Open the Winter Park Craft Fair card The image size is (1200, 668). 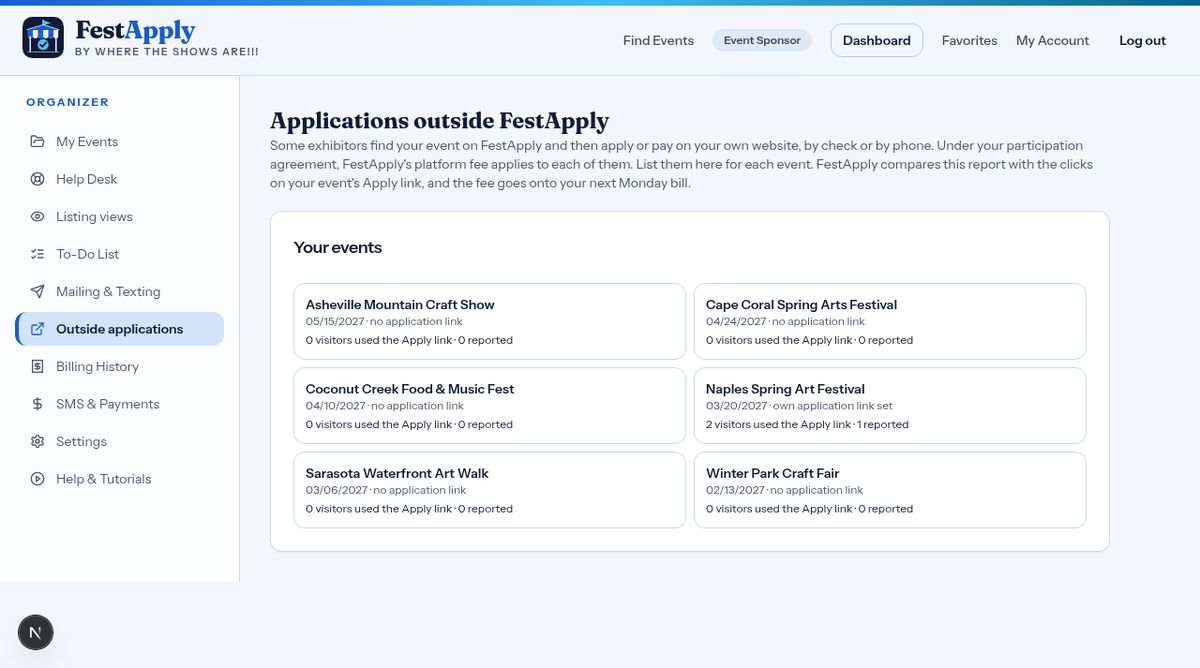[x=890, y=490]
